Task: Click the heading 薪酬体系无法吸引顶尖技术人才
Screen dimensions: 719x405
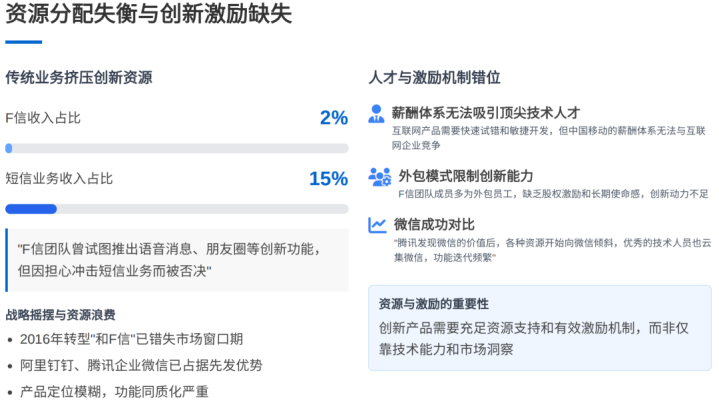Action: pyautogui.click(x=486, y=113)
